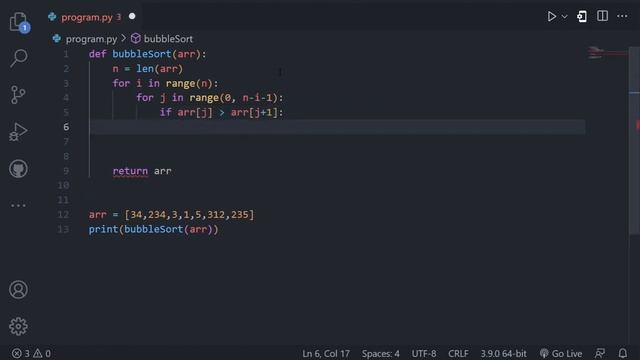Open the GitHub view
The height and width of the screenshot is (360, 640).
click(18, 169)
